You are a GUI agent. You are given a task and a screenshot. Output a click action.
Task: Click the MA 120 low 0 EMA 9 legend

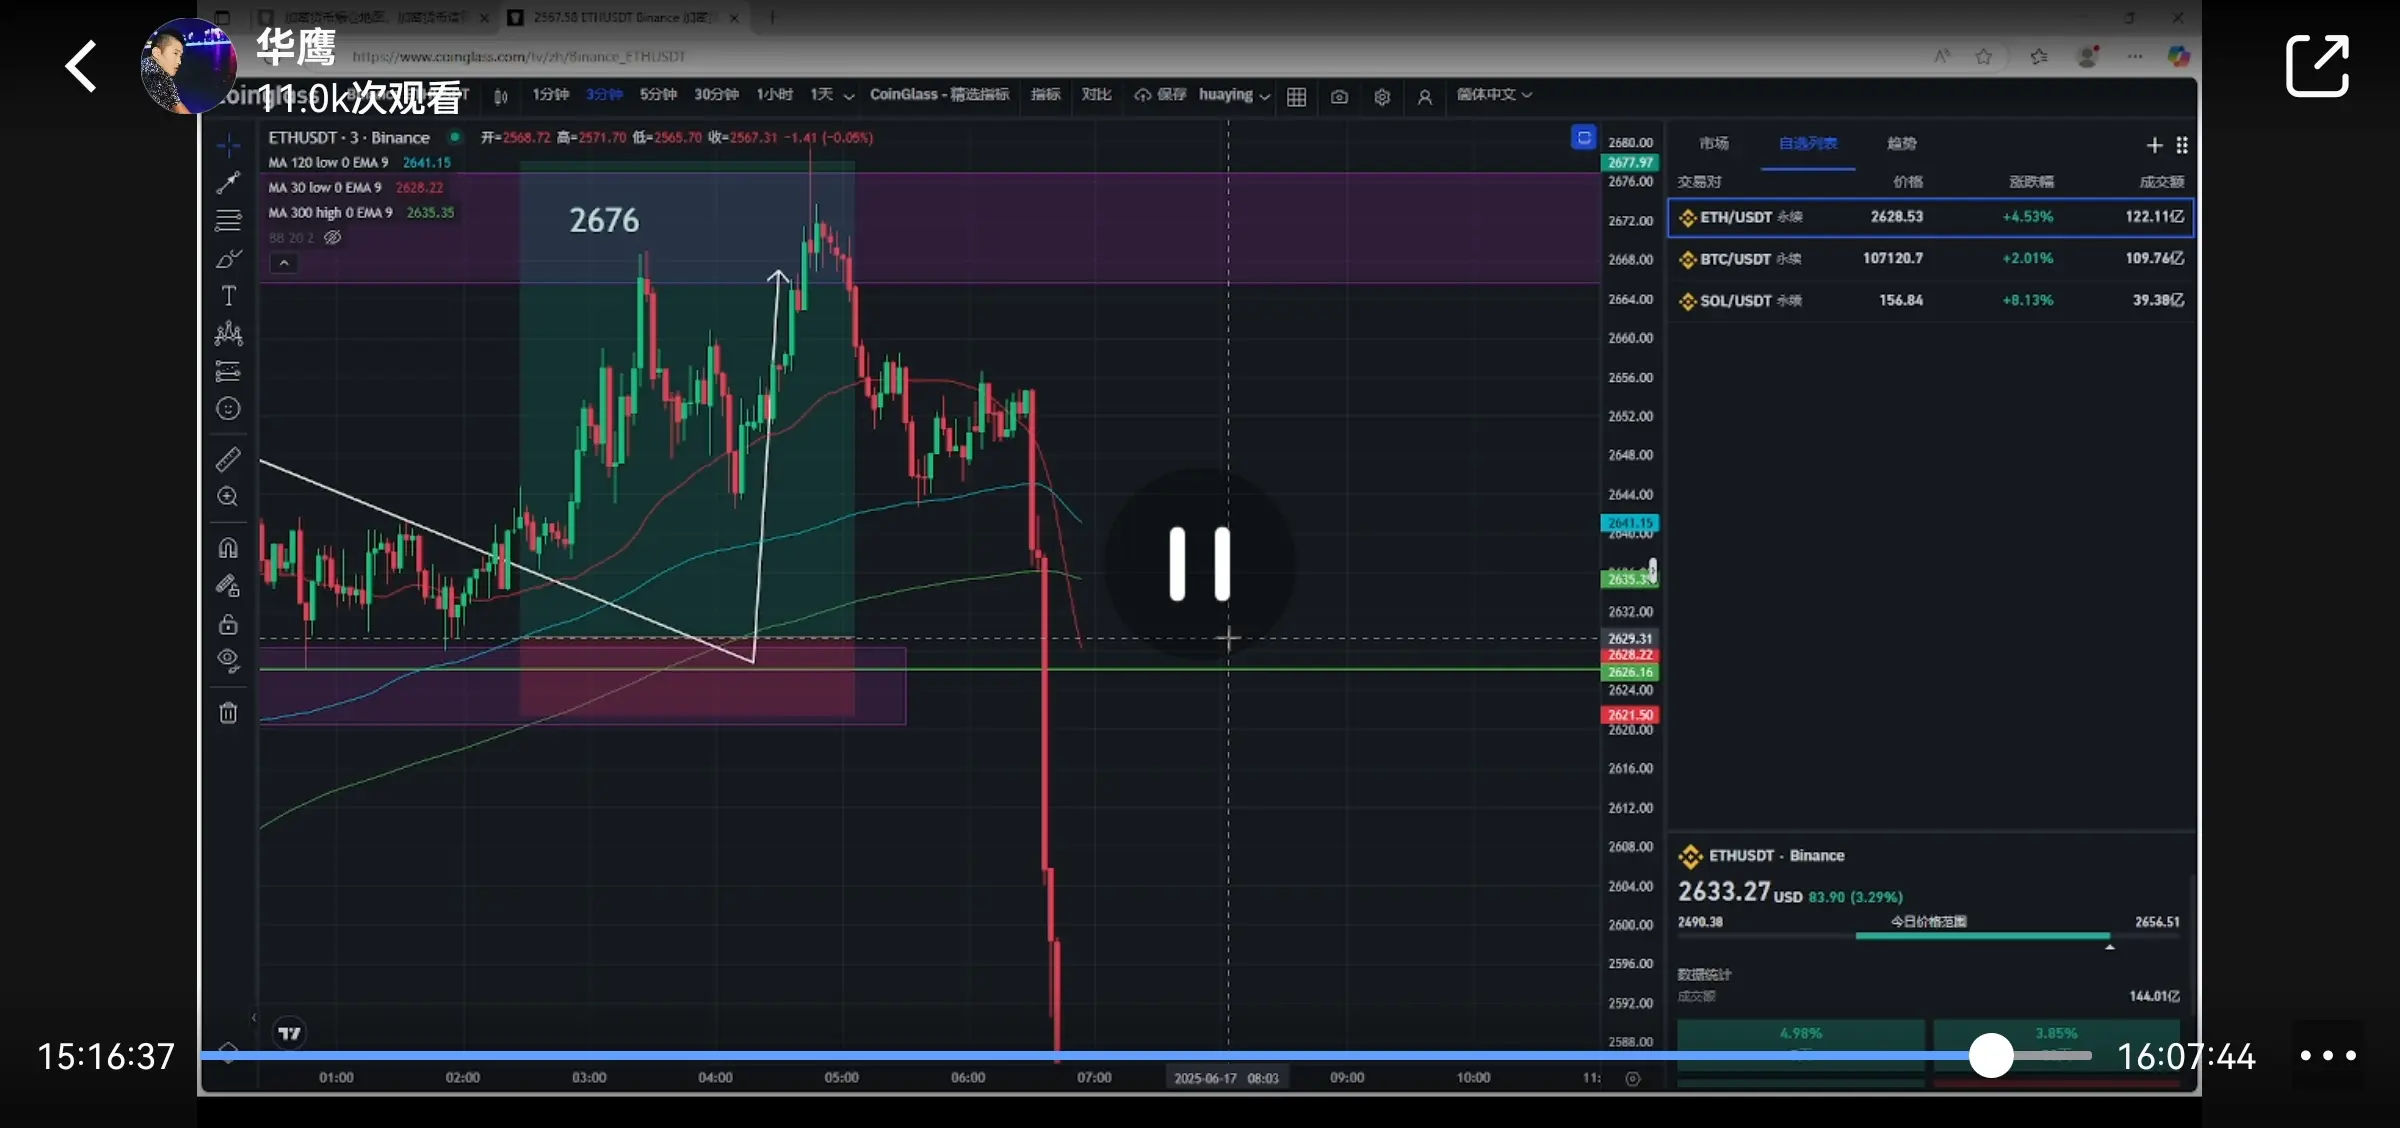click(328, 162)
